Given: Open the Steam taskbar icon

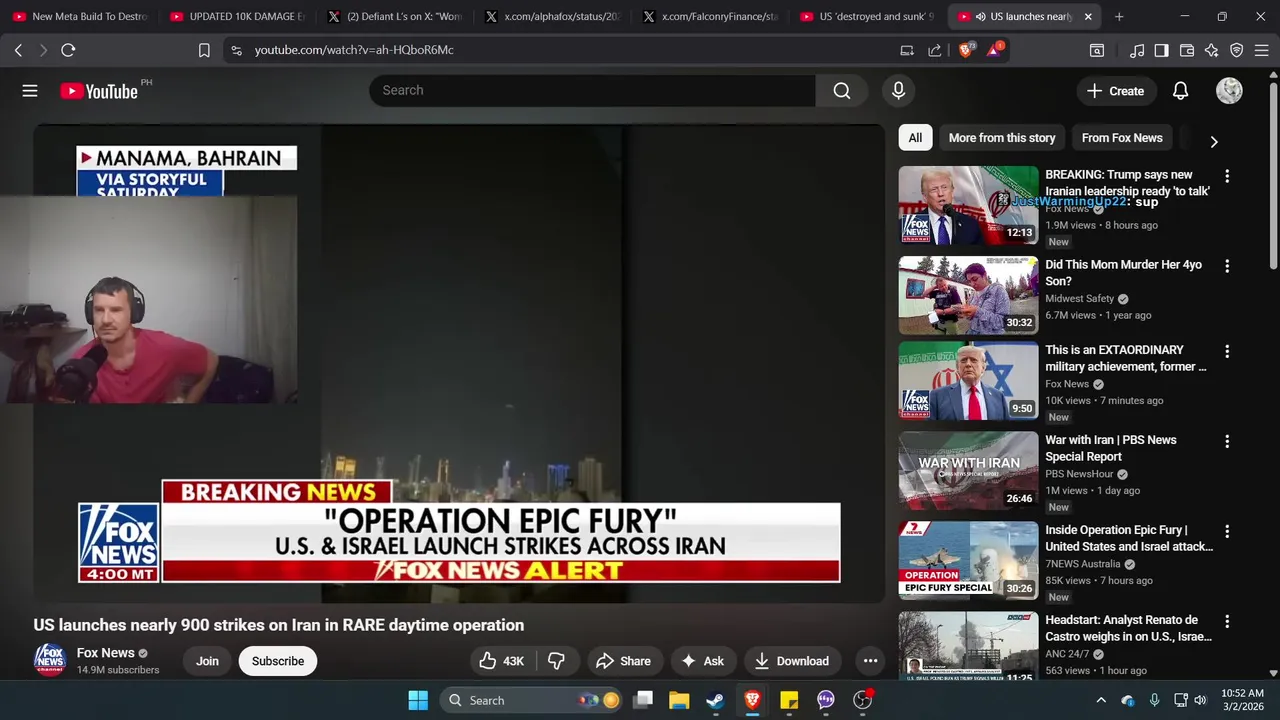Looking at the screenshot, I should pos(715,700).
